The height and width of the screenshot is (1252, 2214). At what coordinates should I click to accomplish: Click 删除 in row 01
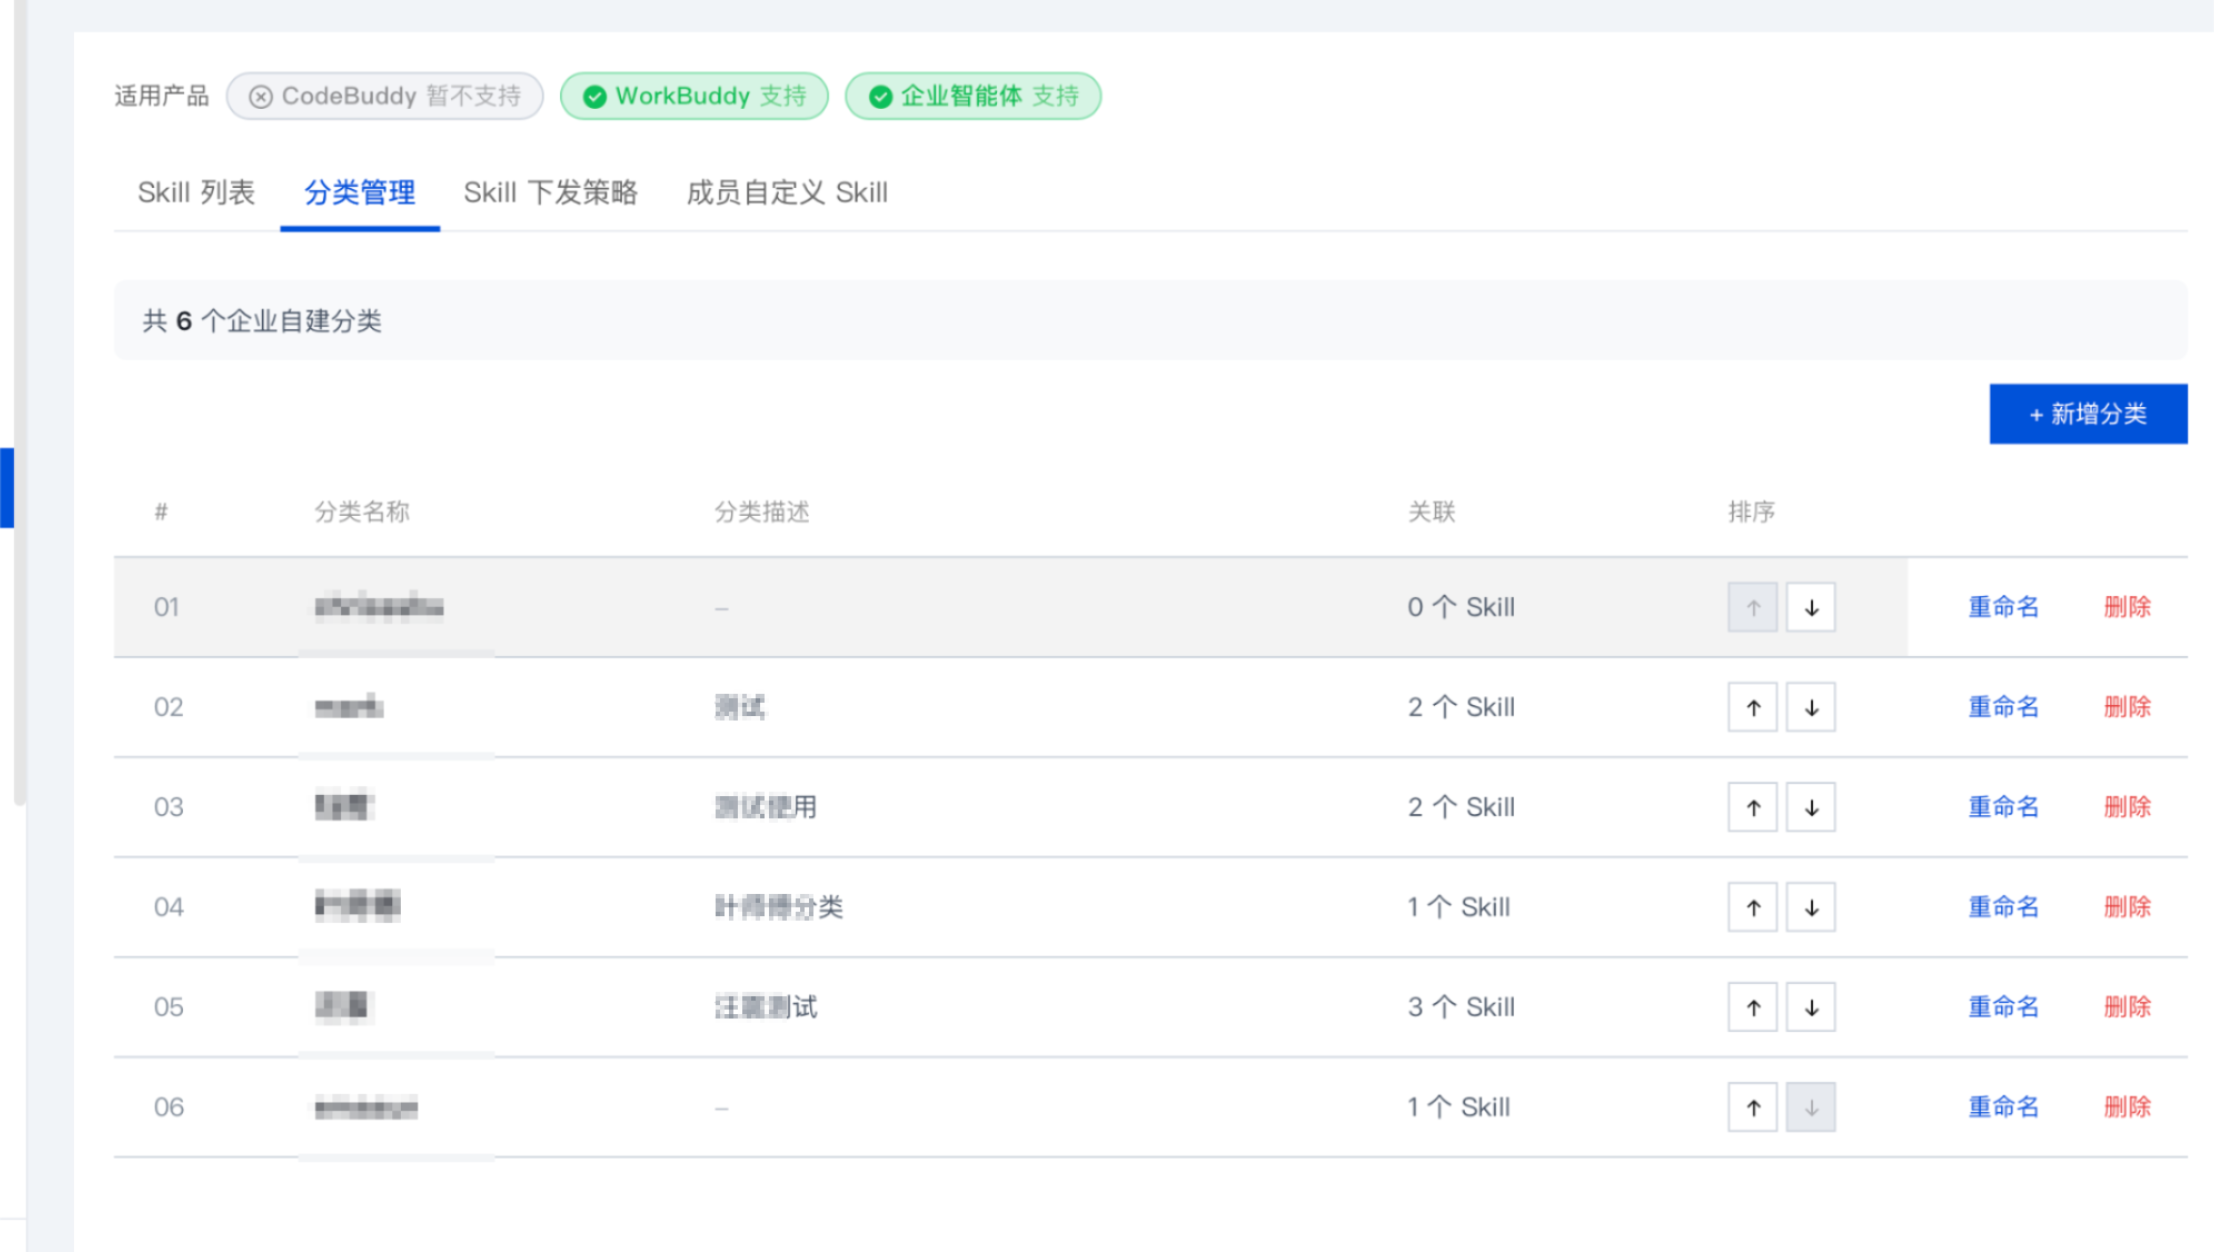(x=2127, y=607)
